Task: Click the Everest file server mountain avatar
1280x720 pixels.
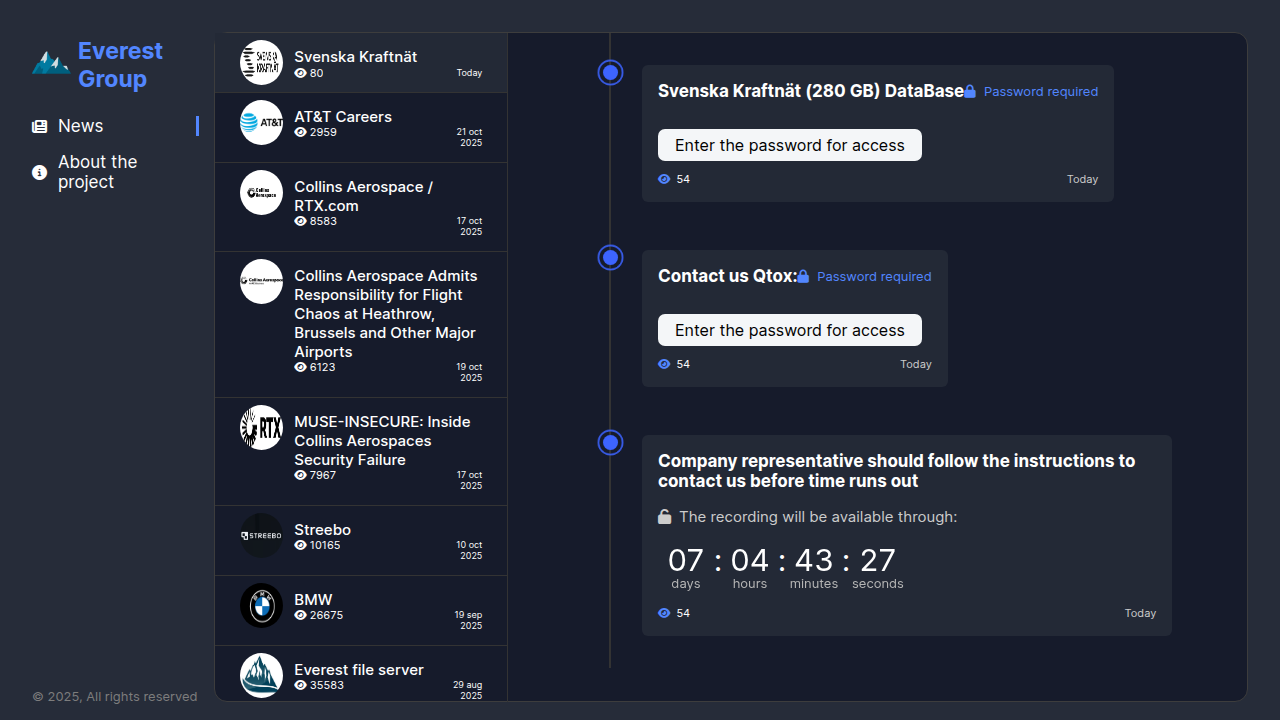Action: [261, 676]
